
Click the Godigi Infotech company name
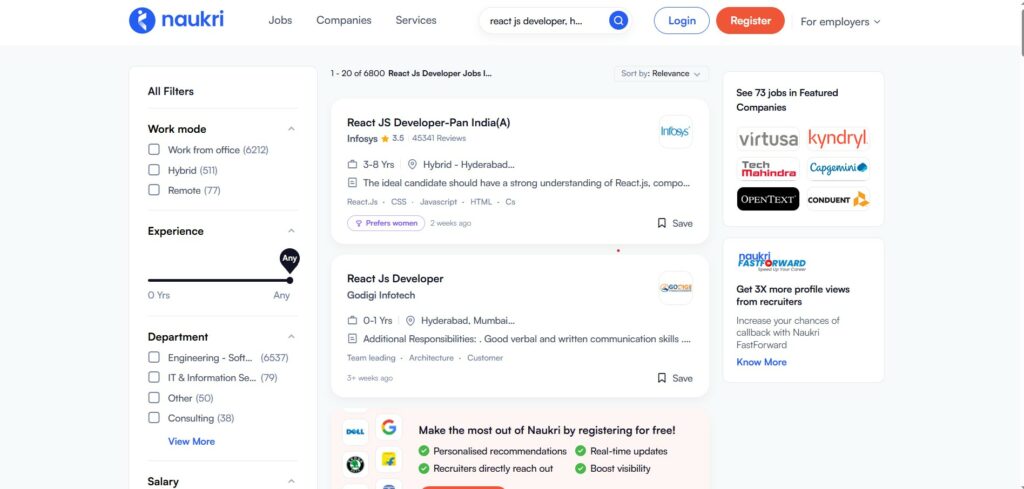pos(381,295)
